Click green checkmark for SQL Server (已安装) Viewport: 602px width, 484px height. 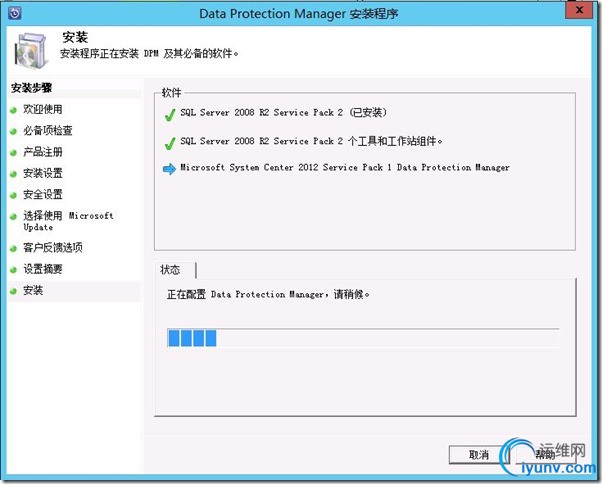point(169,114)
